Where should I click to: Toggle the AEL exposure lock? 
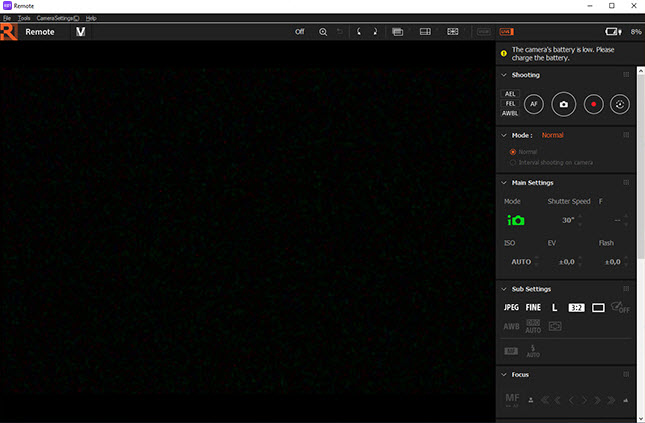510,94
